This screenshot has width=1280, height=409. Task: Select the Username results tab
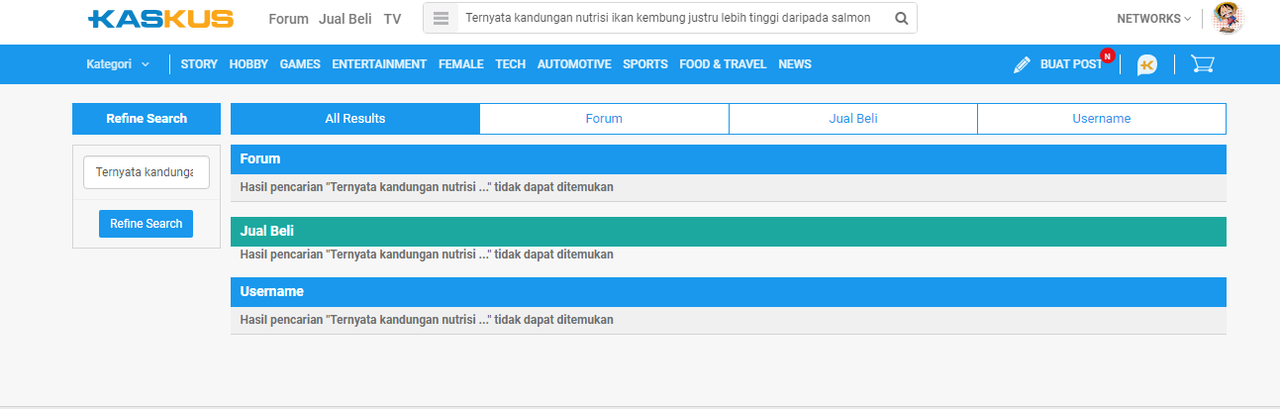[1101, 118]
